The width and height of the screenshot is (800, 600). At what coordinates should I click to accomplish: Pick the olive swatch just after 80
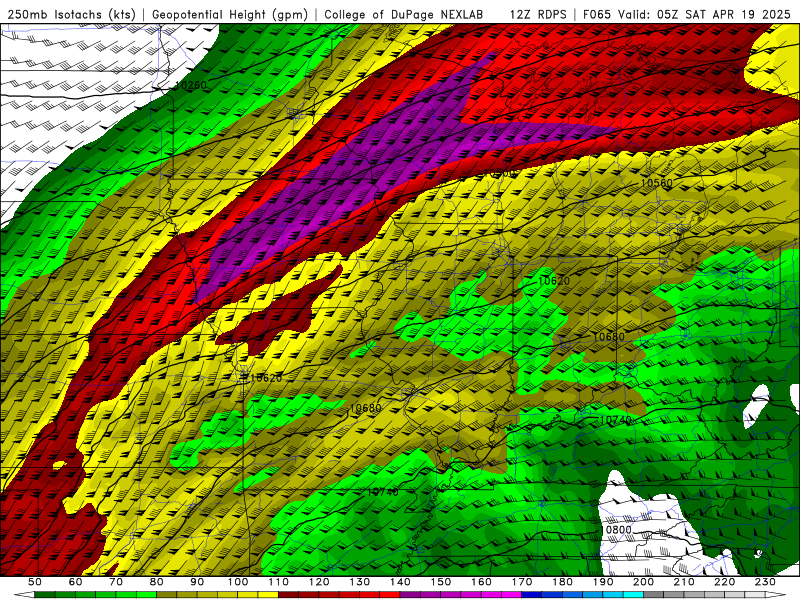click(x=166, y=595)
